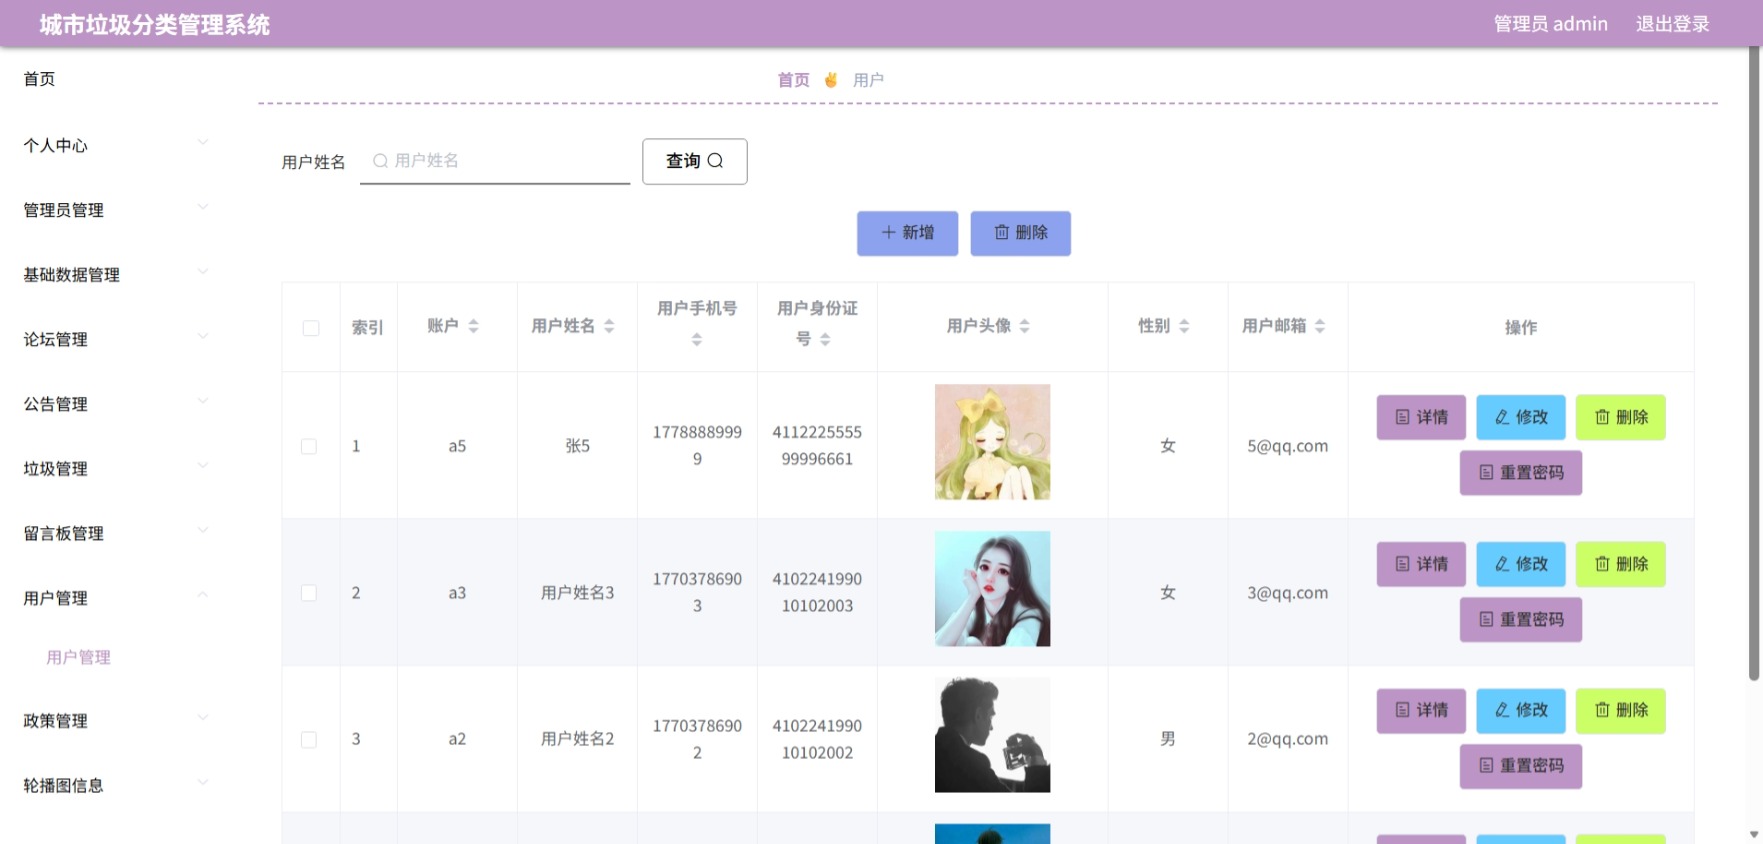The image size is (1763, 844).
Task: Tick the checkbox for row a2
Action: [x=309, y=740]
